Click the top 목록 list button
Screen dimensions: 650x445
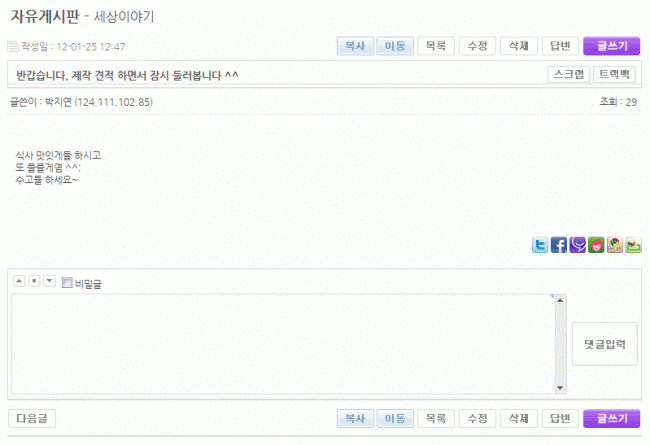436,46
